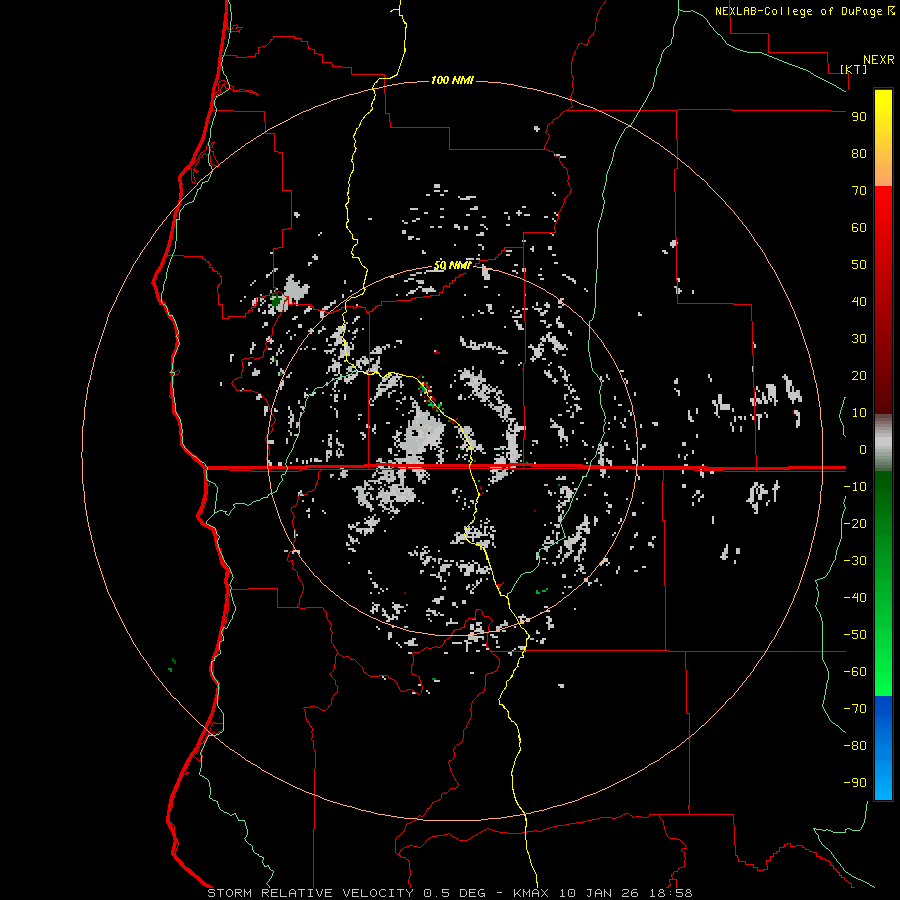900x900 pixels.
Task: Pick the -60 scale label
Action: 855,672
